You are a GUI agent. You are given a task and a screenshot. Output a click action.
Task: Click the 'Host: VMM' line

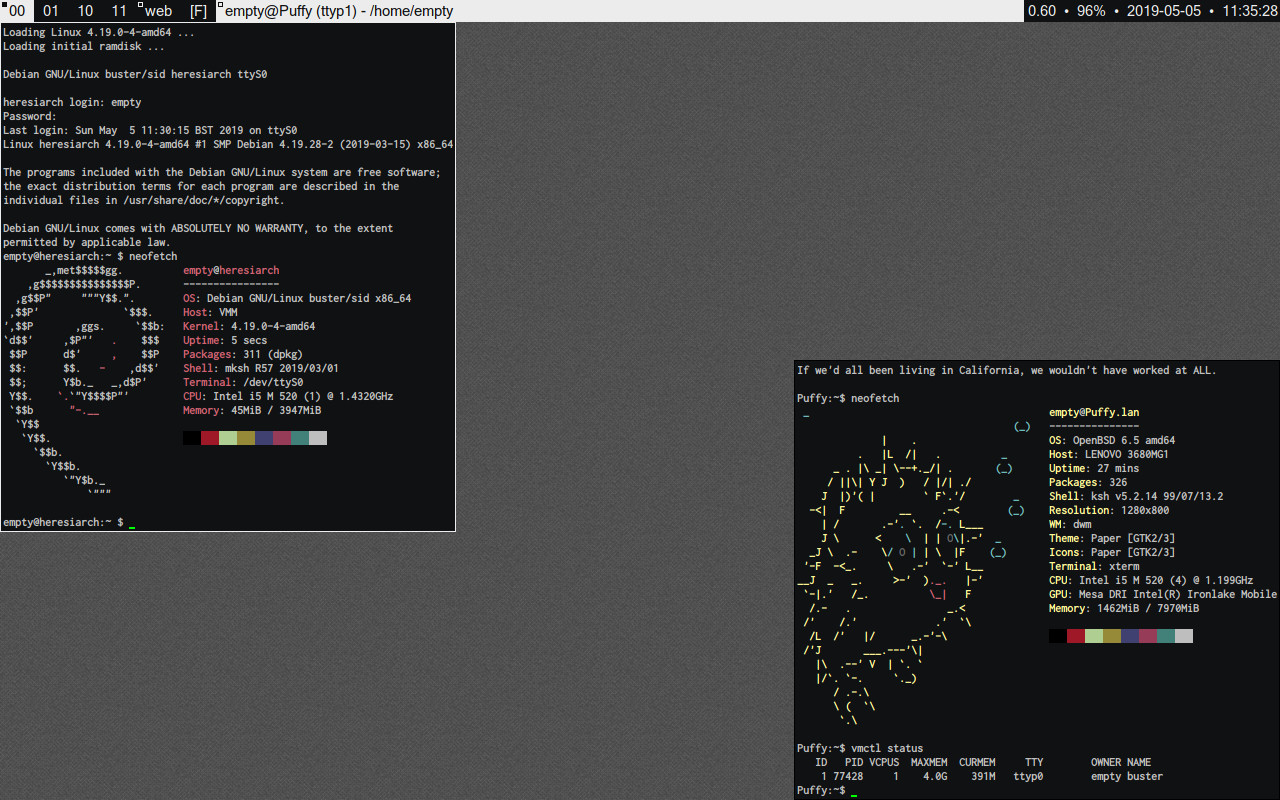click(x=210, y=312)
